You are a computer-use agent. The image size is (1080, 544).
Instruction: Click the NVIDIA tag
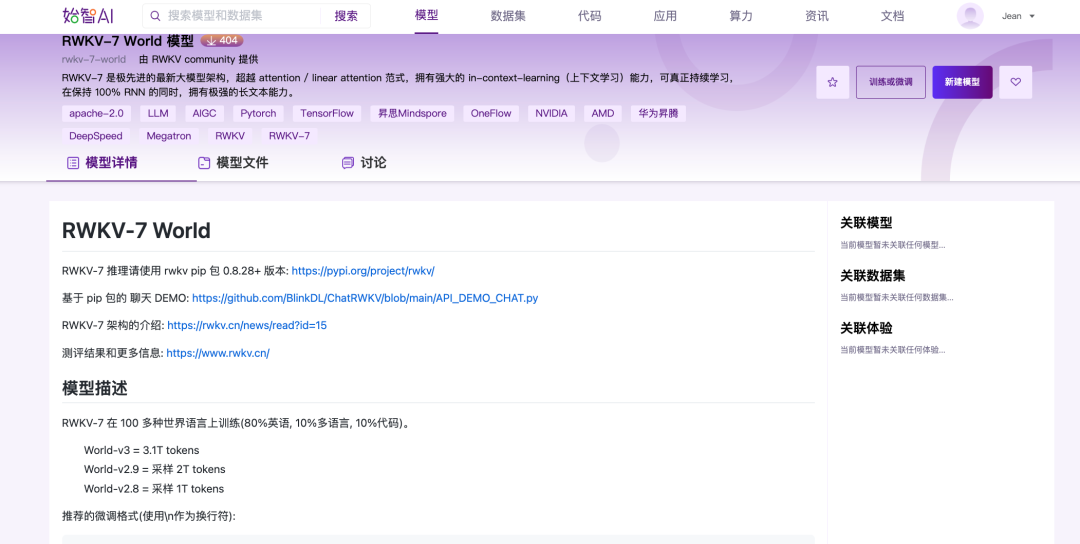tap(552, 114)
